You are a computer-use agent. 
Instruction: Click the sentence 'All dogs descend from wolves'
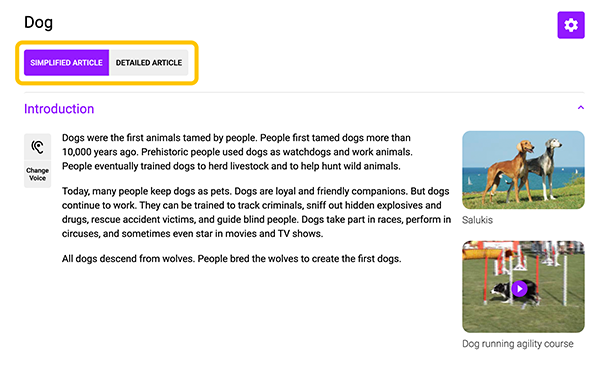point(129,259)
